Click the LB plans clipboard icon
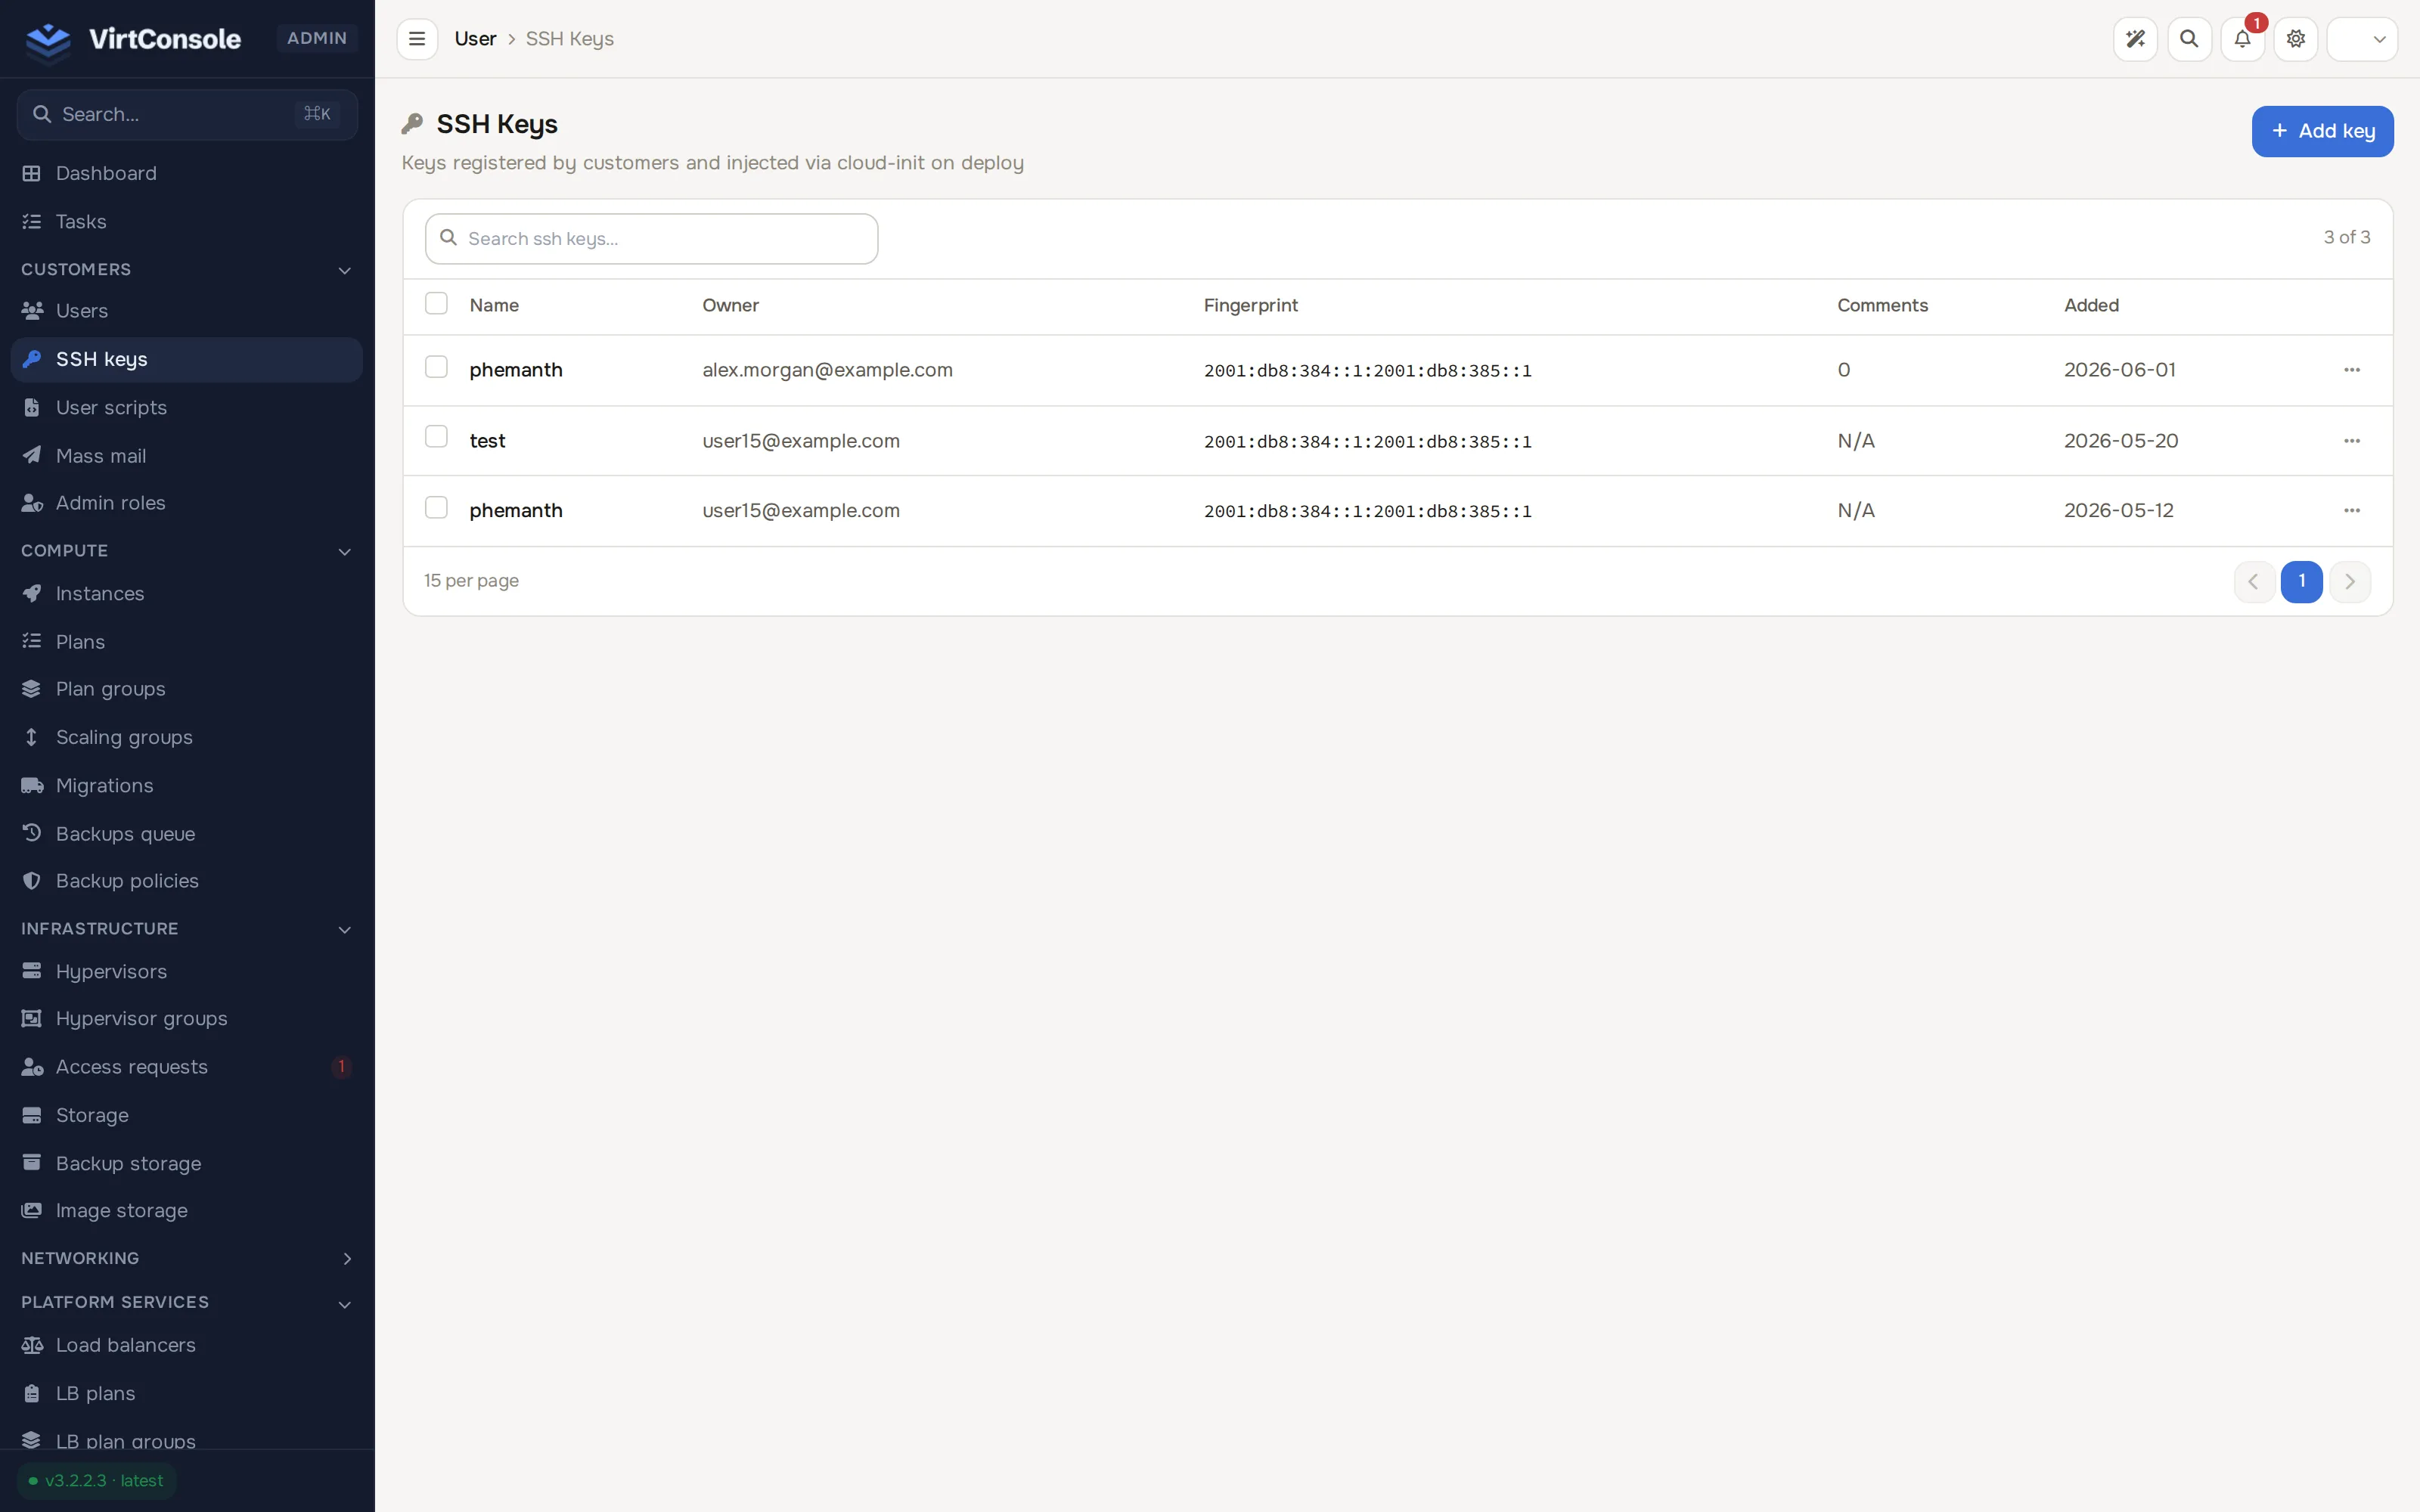 (x=32, y=1393)
